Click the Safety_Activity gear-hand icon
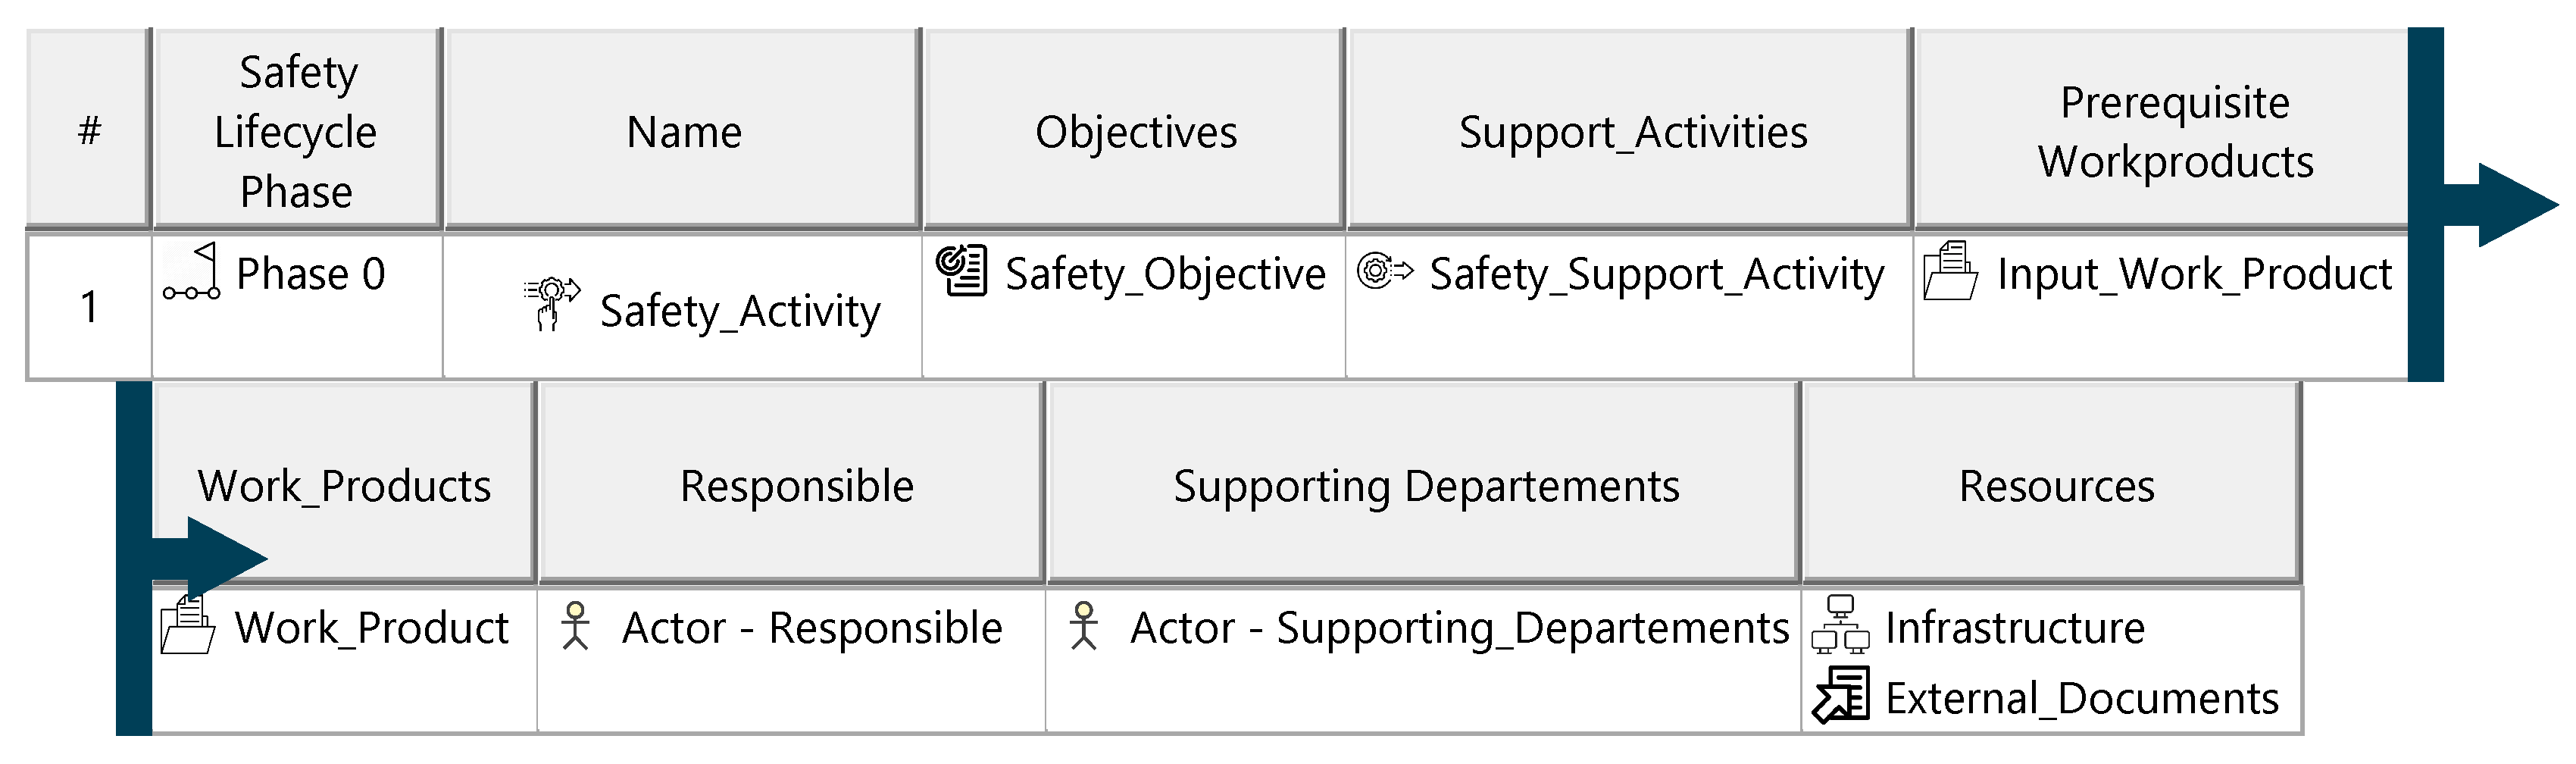 pos(551,303)
